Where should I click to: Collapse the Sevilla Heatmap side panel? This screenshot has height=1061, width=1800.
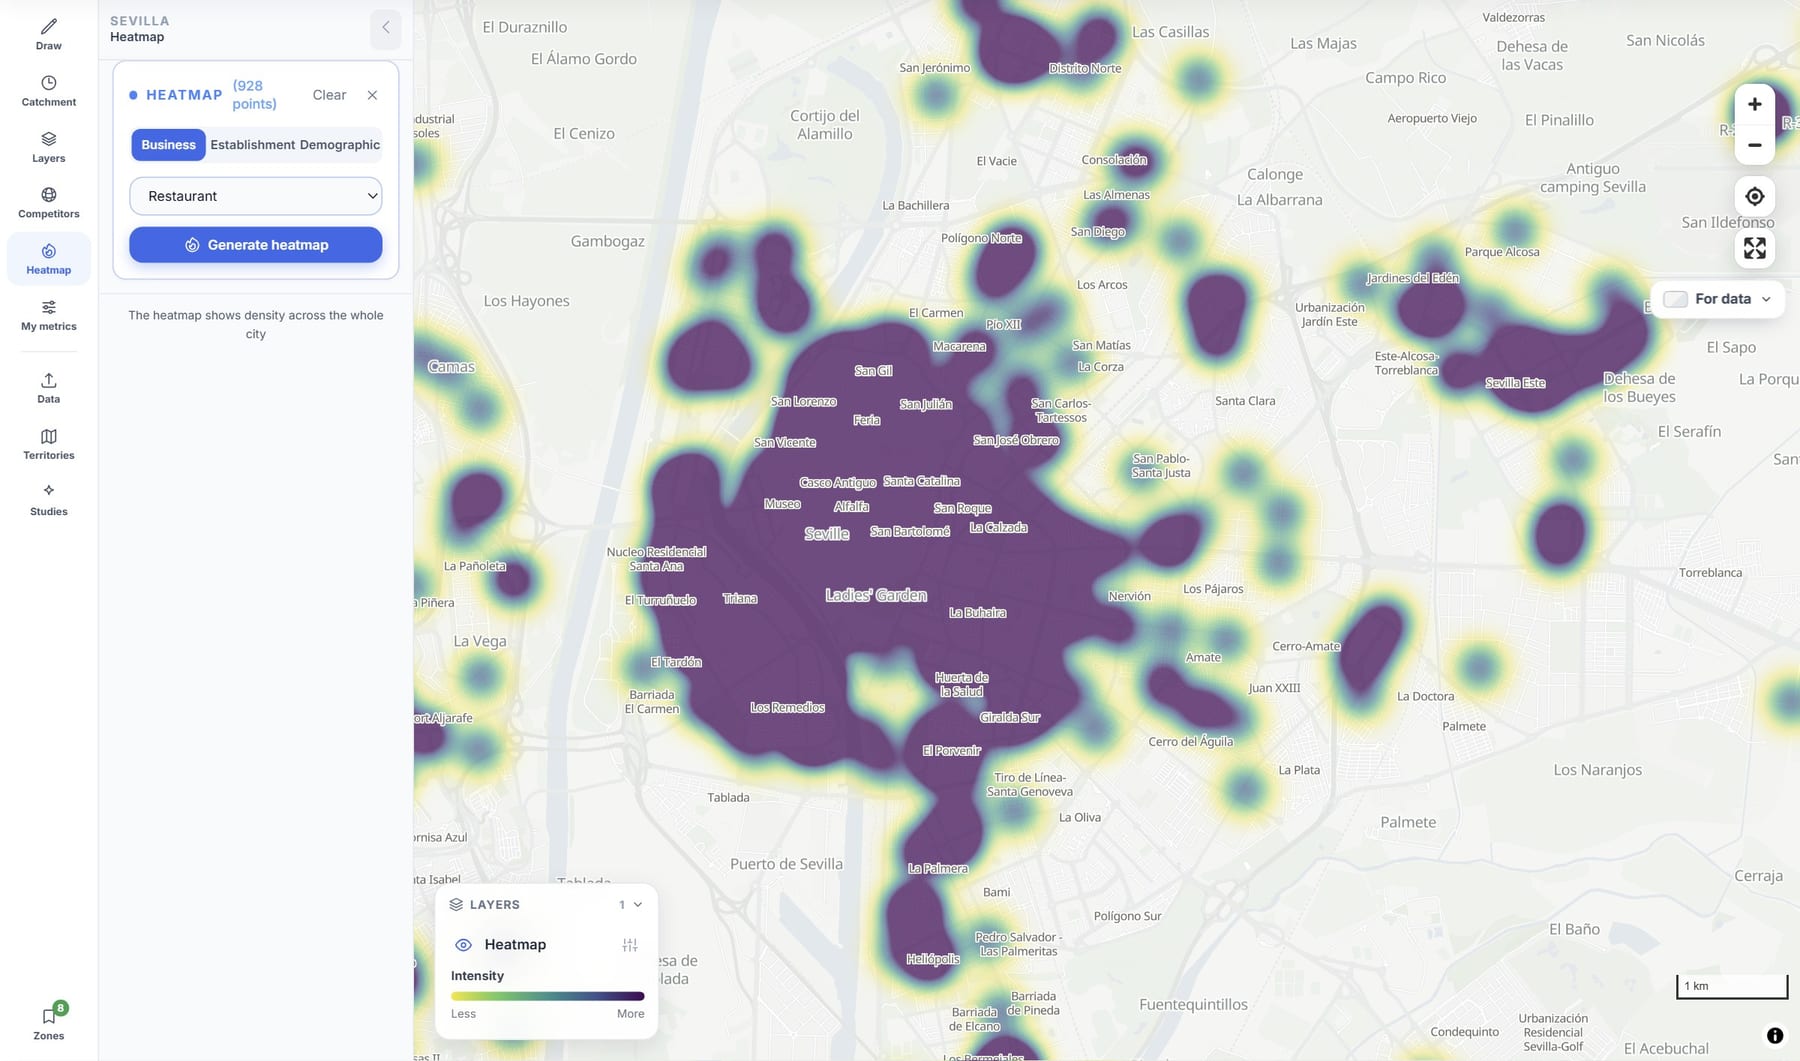[x=385, y=28]
